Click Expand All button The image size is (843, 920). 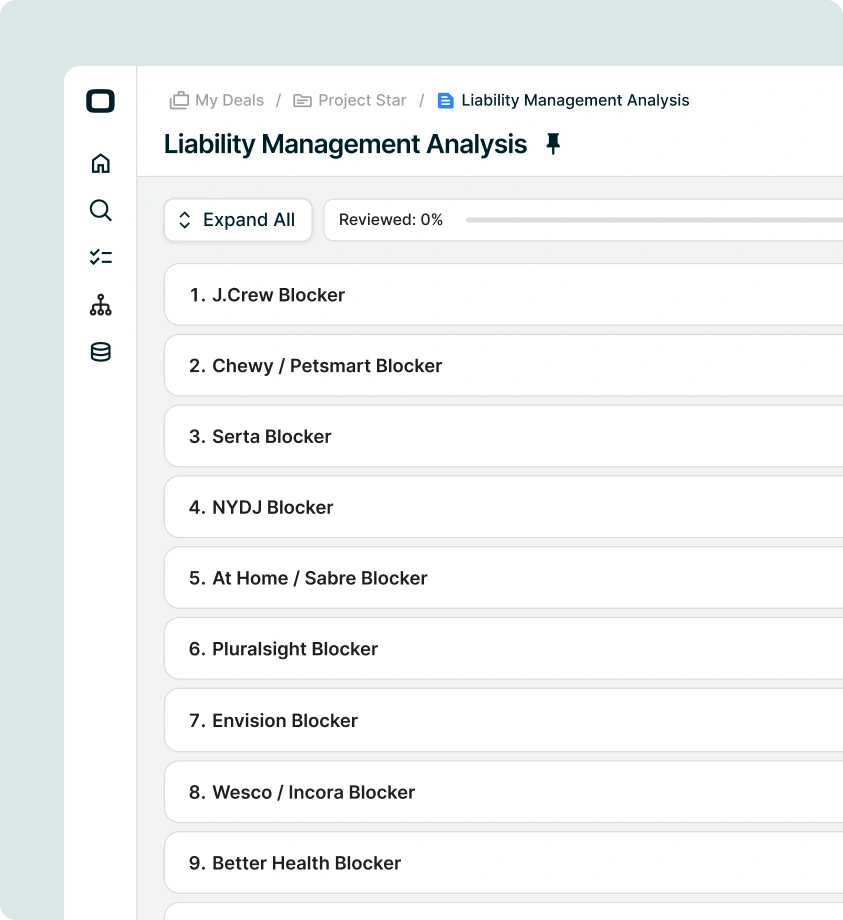coord(238,220)
